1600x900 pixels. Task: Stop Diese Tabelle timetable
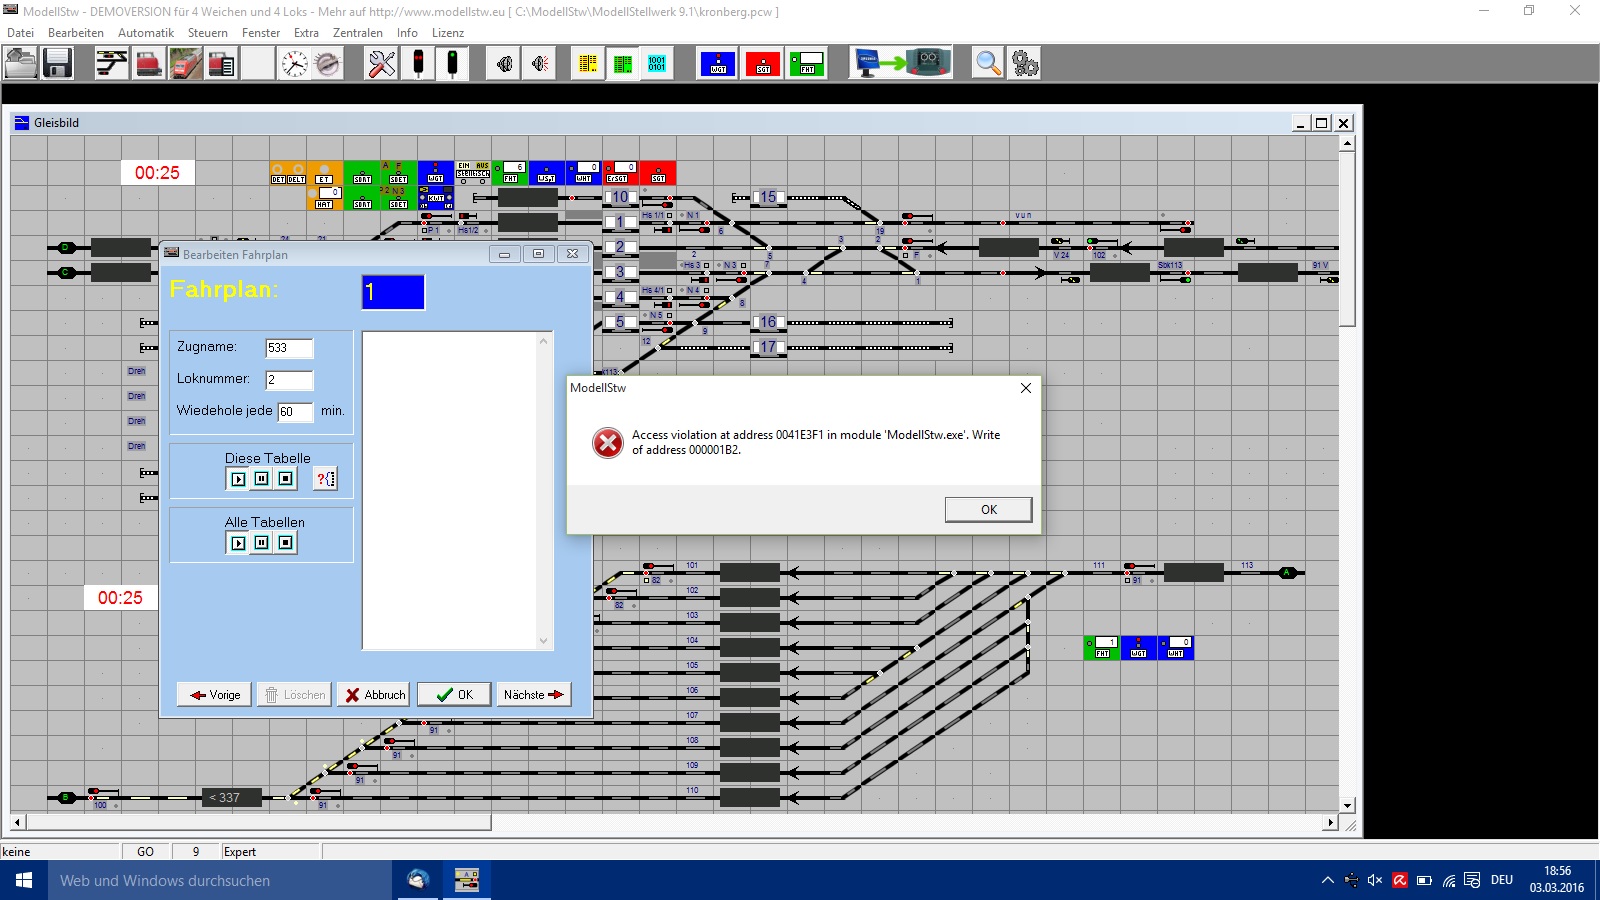[286, 479]
